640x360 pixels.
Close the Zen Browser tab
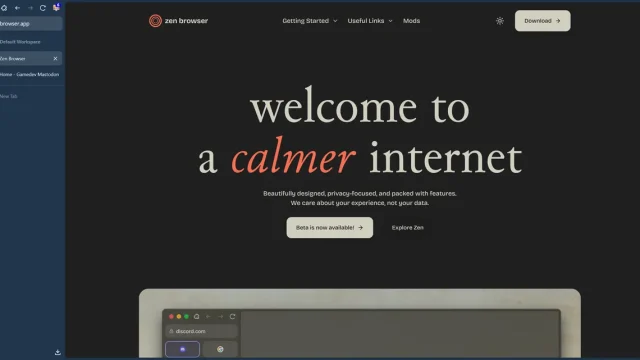tap(55, 59)
